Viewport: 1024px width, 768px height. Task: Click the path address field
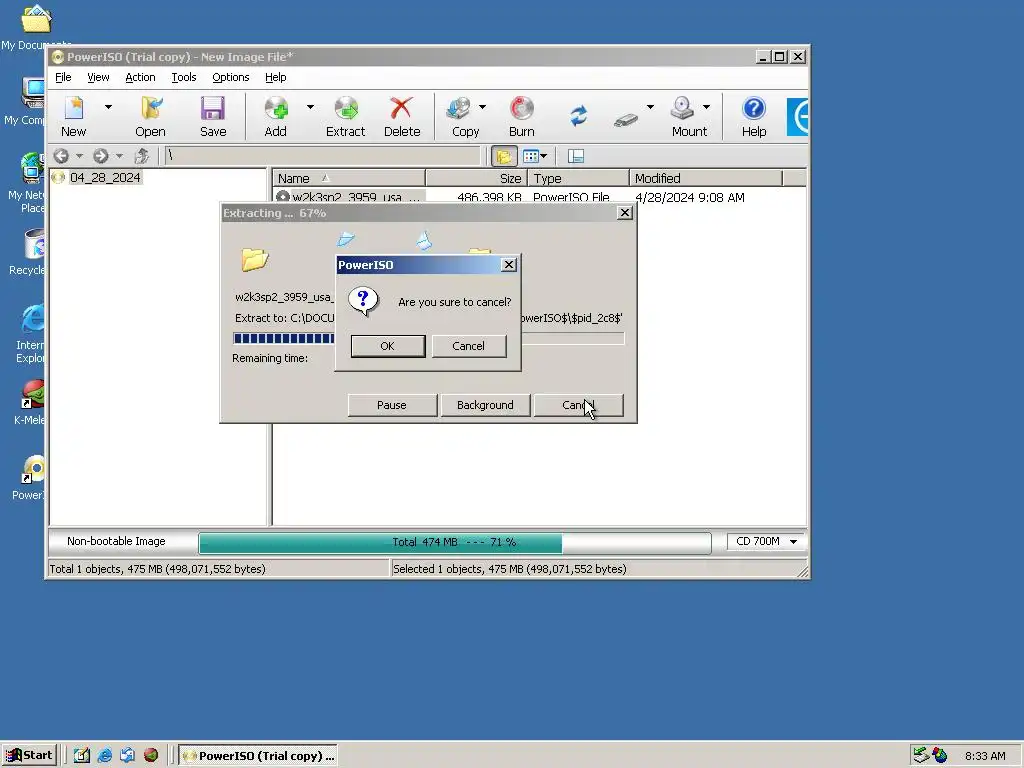pos(323,155)
